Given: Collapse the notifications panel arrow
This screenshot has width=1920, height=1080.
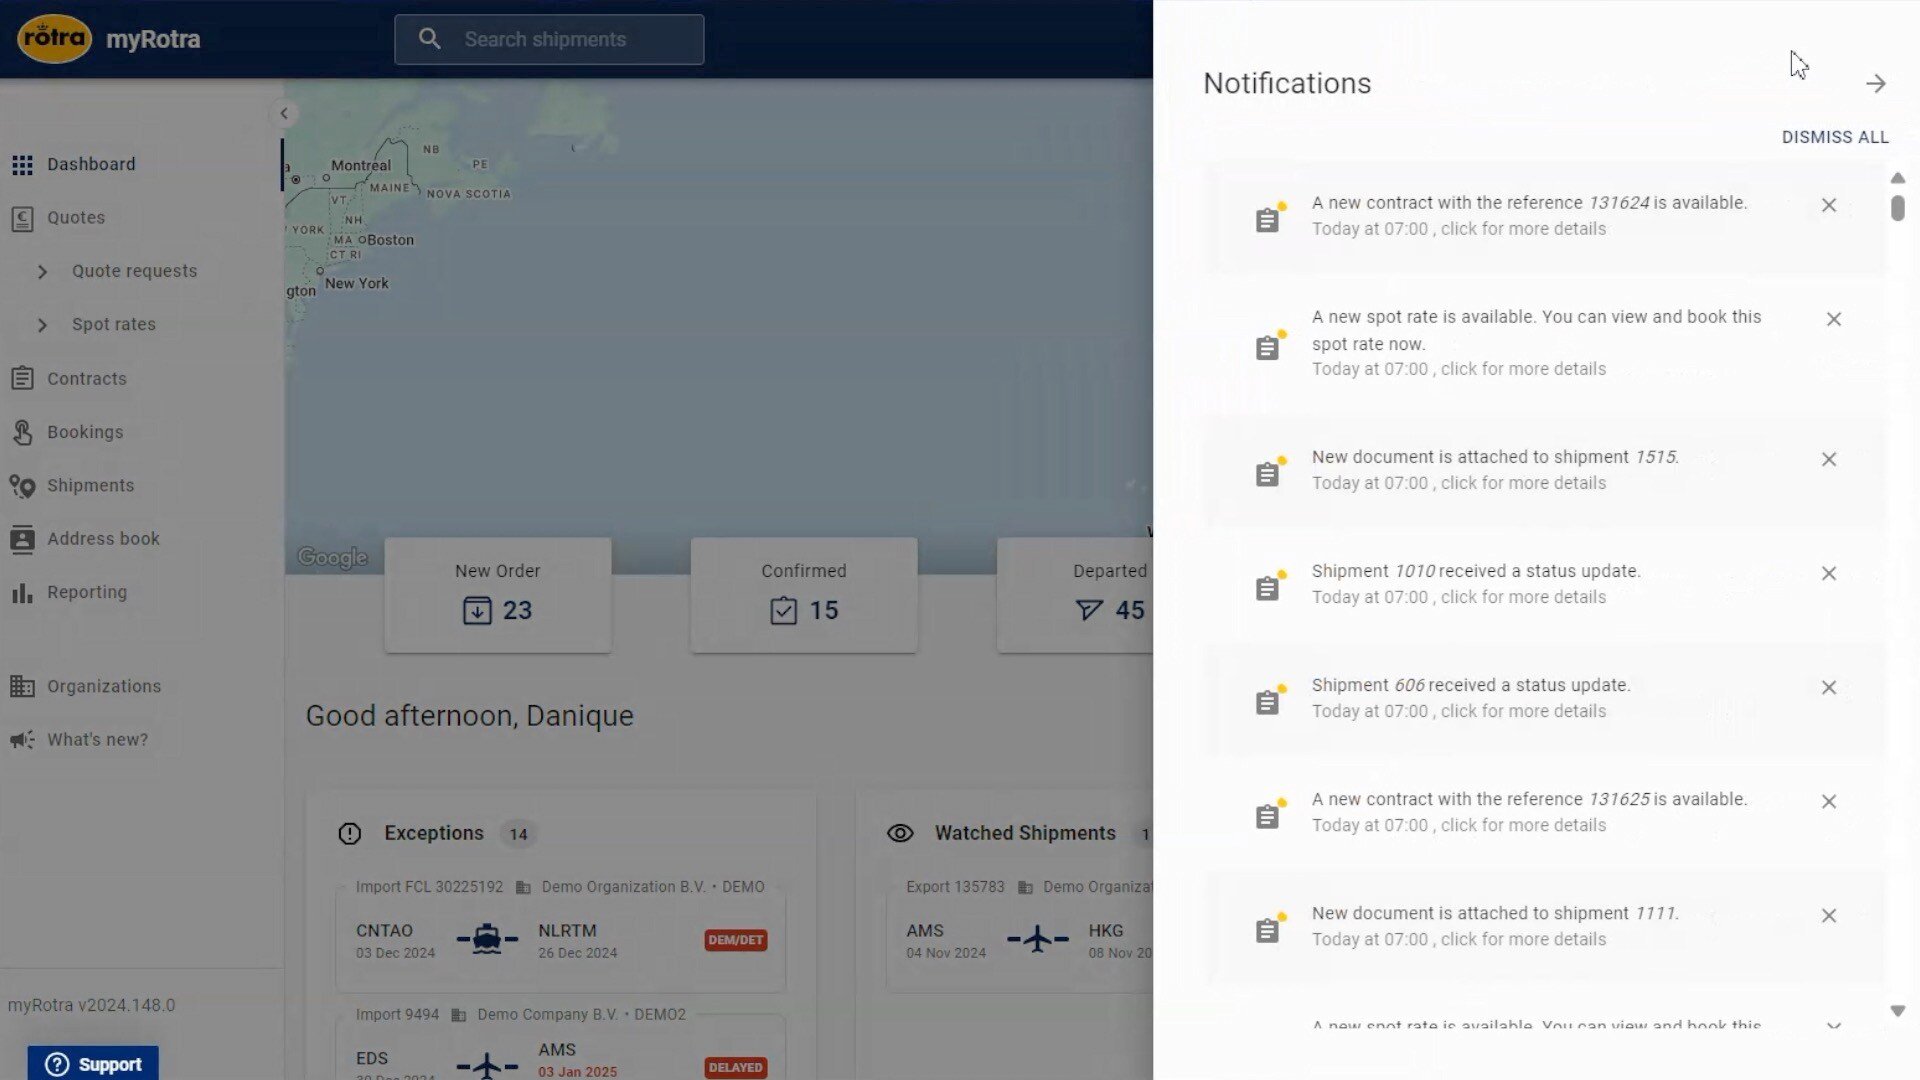Looking at the screenshot, I should point(1874,82).
